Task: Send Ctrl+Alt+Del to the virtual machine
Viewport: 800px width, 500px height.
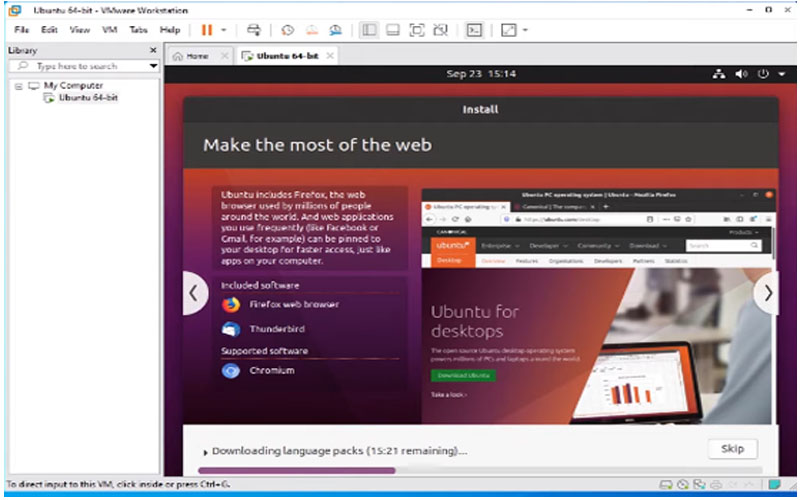Action: [254, 30]
